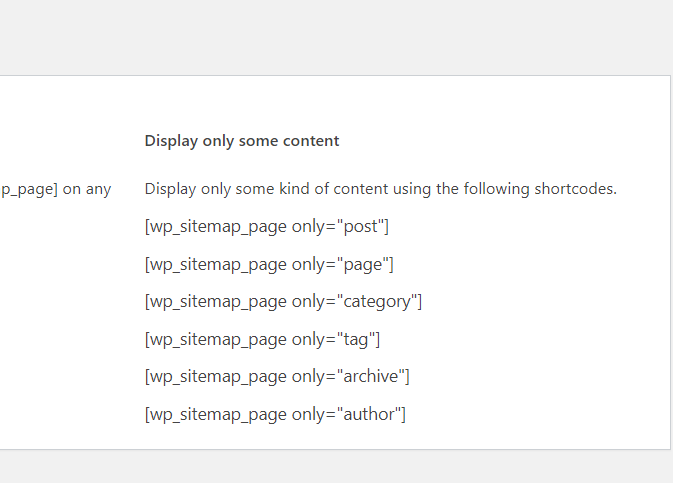Click the word "shortcodes." ending the description

tap(575, 189)
